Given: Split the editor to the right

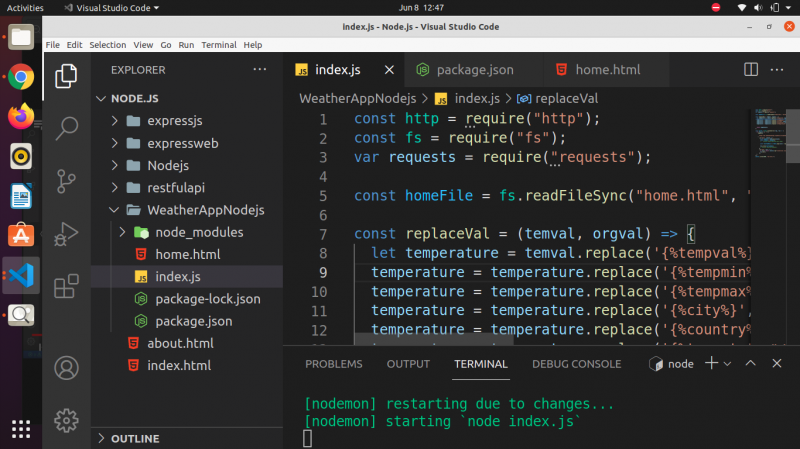Looking at the screenshot, I should (x=751, y=69).
